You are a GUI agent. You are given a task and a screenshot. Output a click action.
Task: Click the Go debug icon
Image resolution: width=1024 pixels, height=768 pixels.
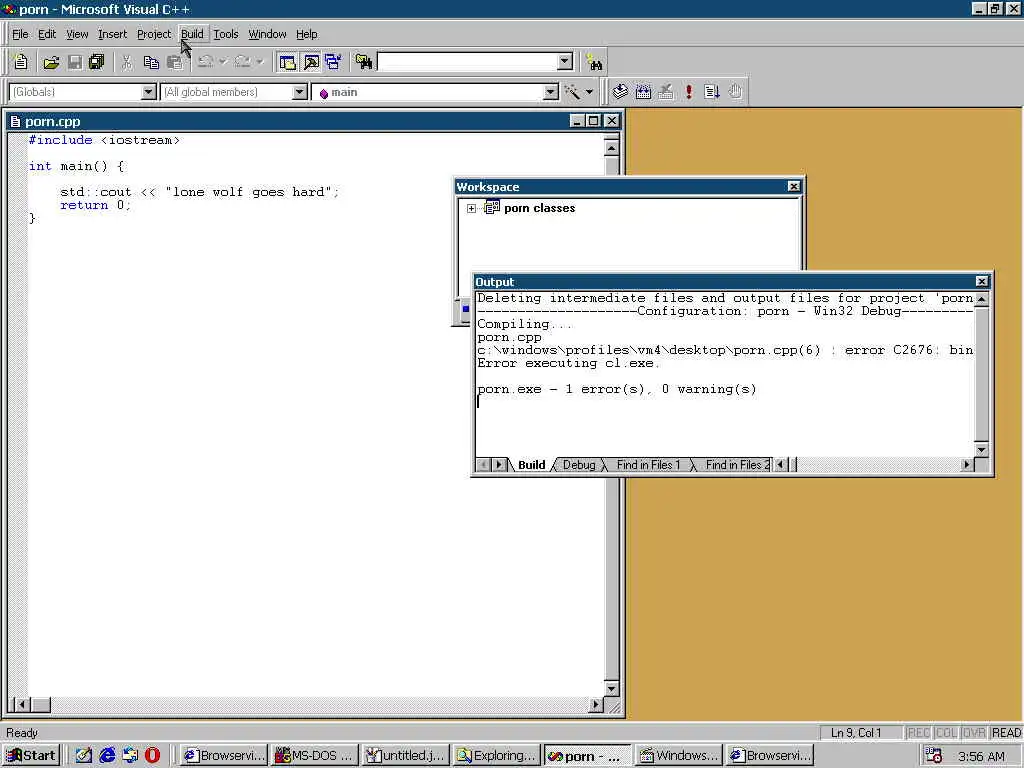(x=712, y=92)
